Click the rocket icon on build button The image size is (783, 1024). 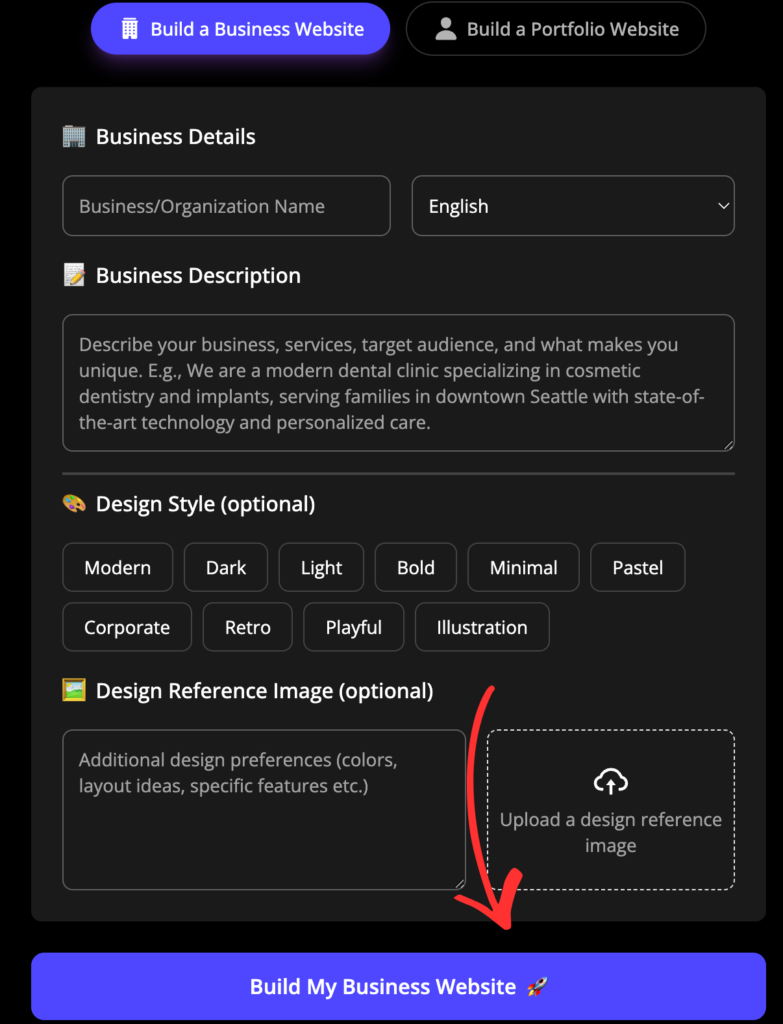(537, 987)
